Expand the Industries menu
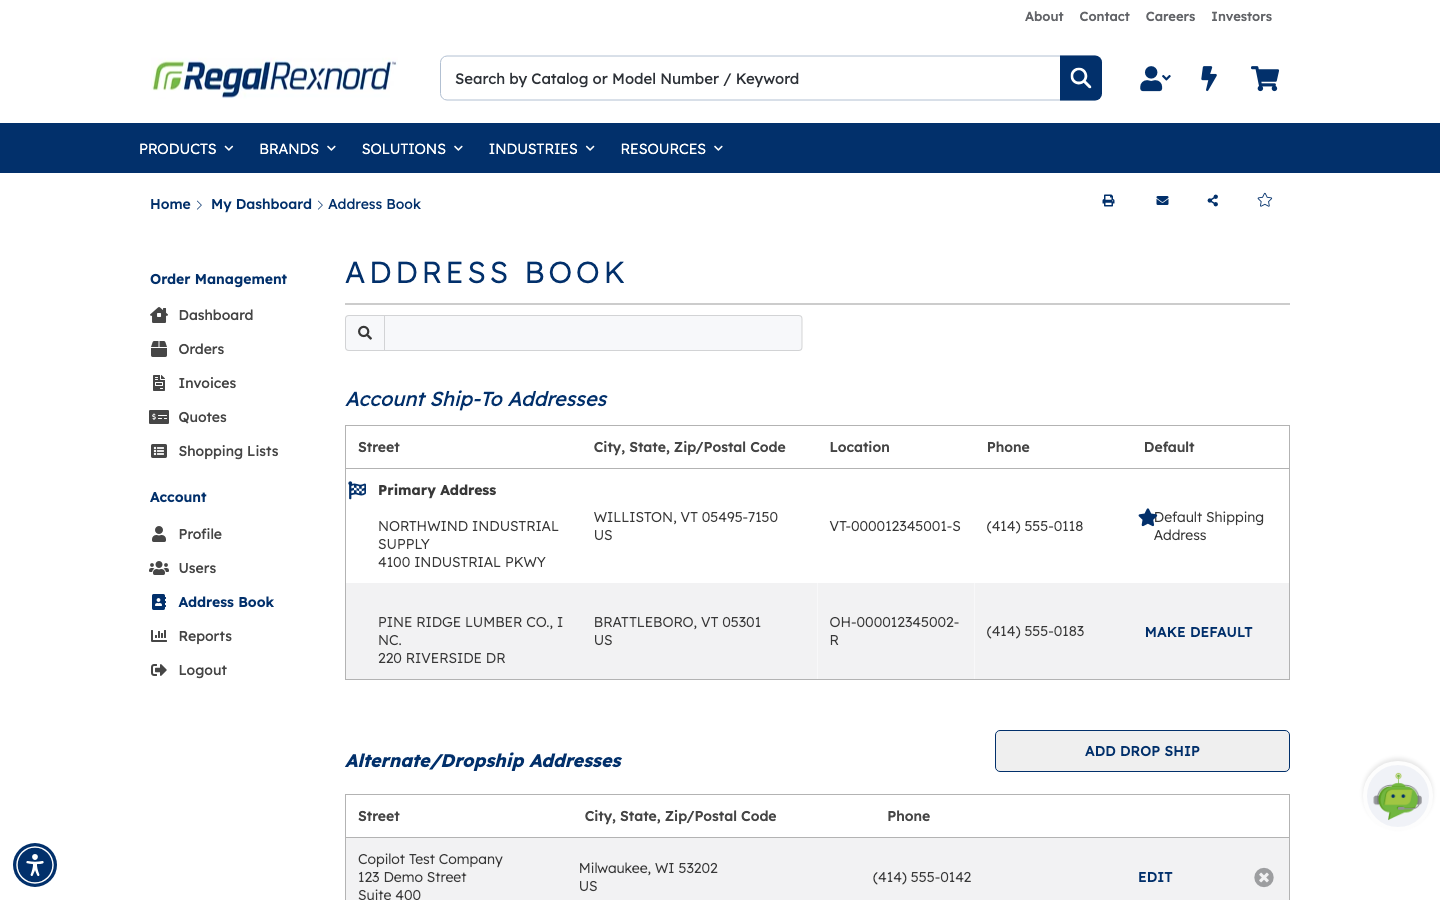 click(x=541, y=148)
